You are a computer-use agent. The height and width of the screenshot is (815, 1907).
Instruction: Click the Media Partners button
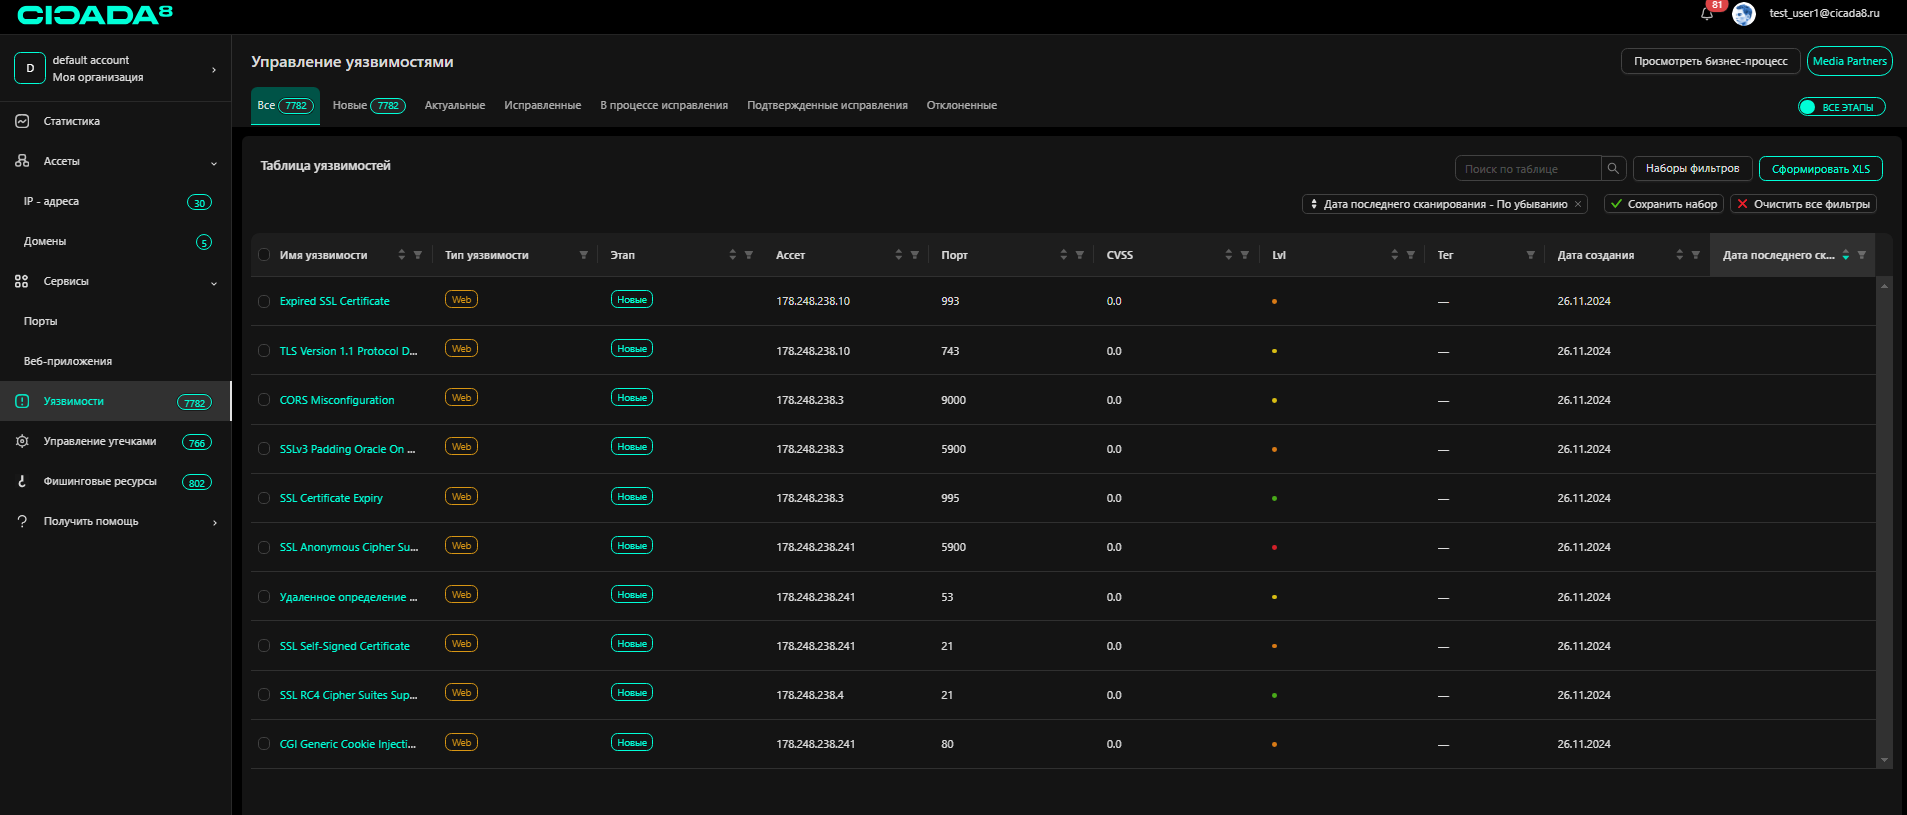click(x=1849, y=61)
